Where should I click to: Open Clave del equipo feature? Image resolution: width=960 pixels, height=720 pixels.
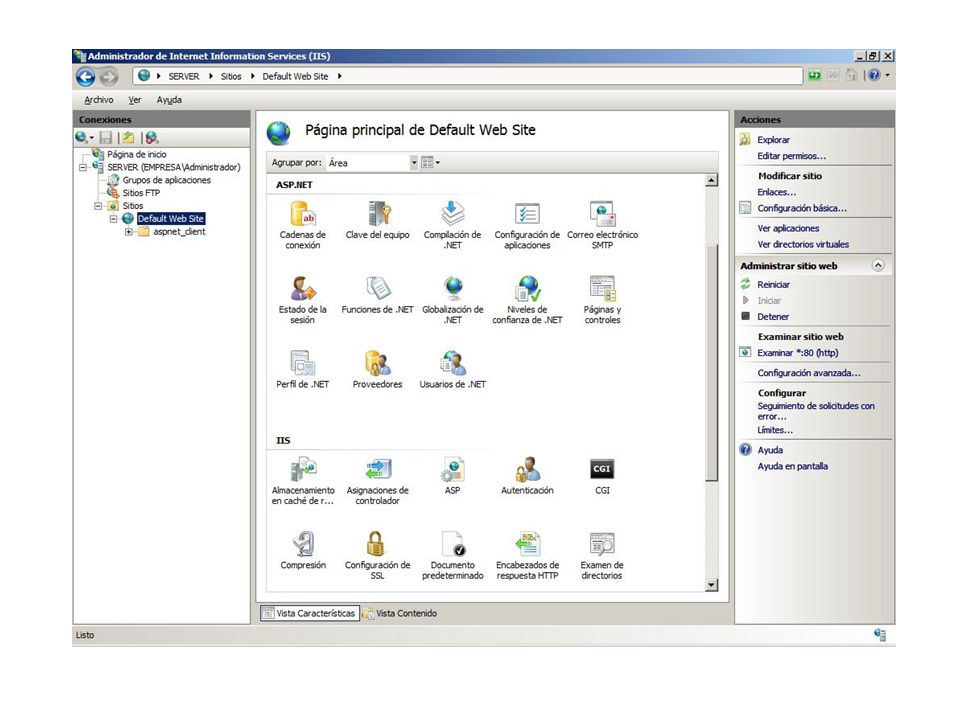click(377, 220)
